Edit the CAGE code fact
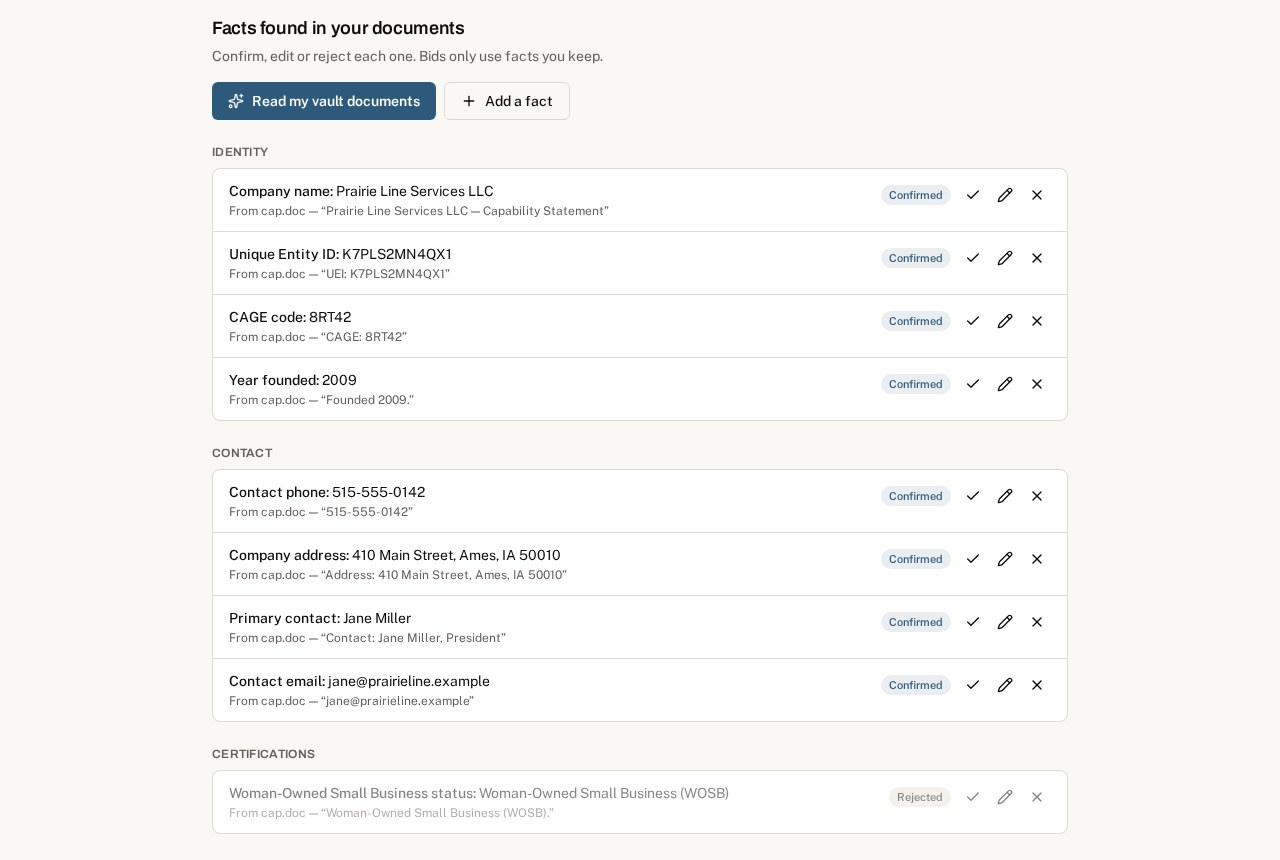This screenshot has height=860, width=1280. (1005, 321)
